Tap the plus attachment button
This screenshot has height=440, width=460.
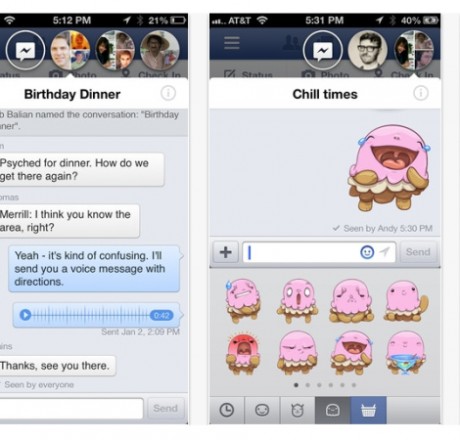226,252
